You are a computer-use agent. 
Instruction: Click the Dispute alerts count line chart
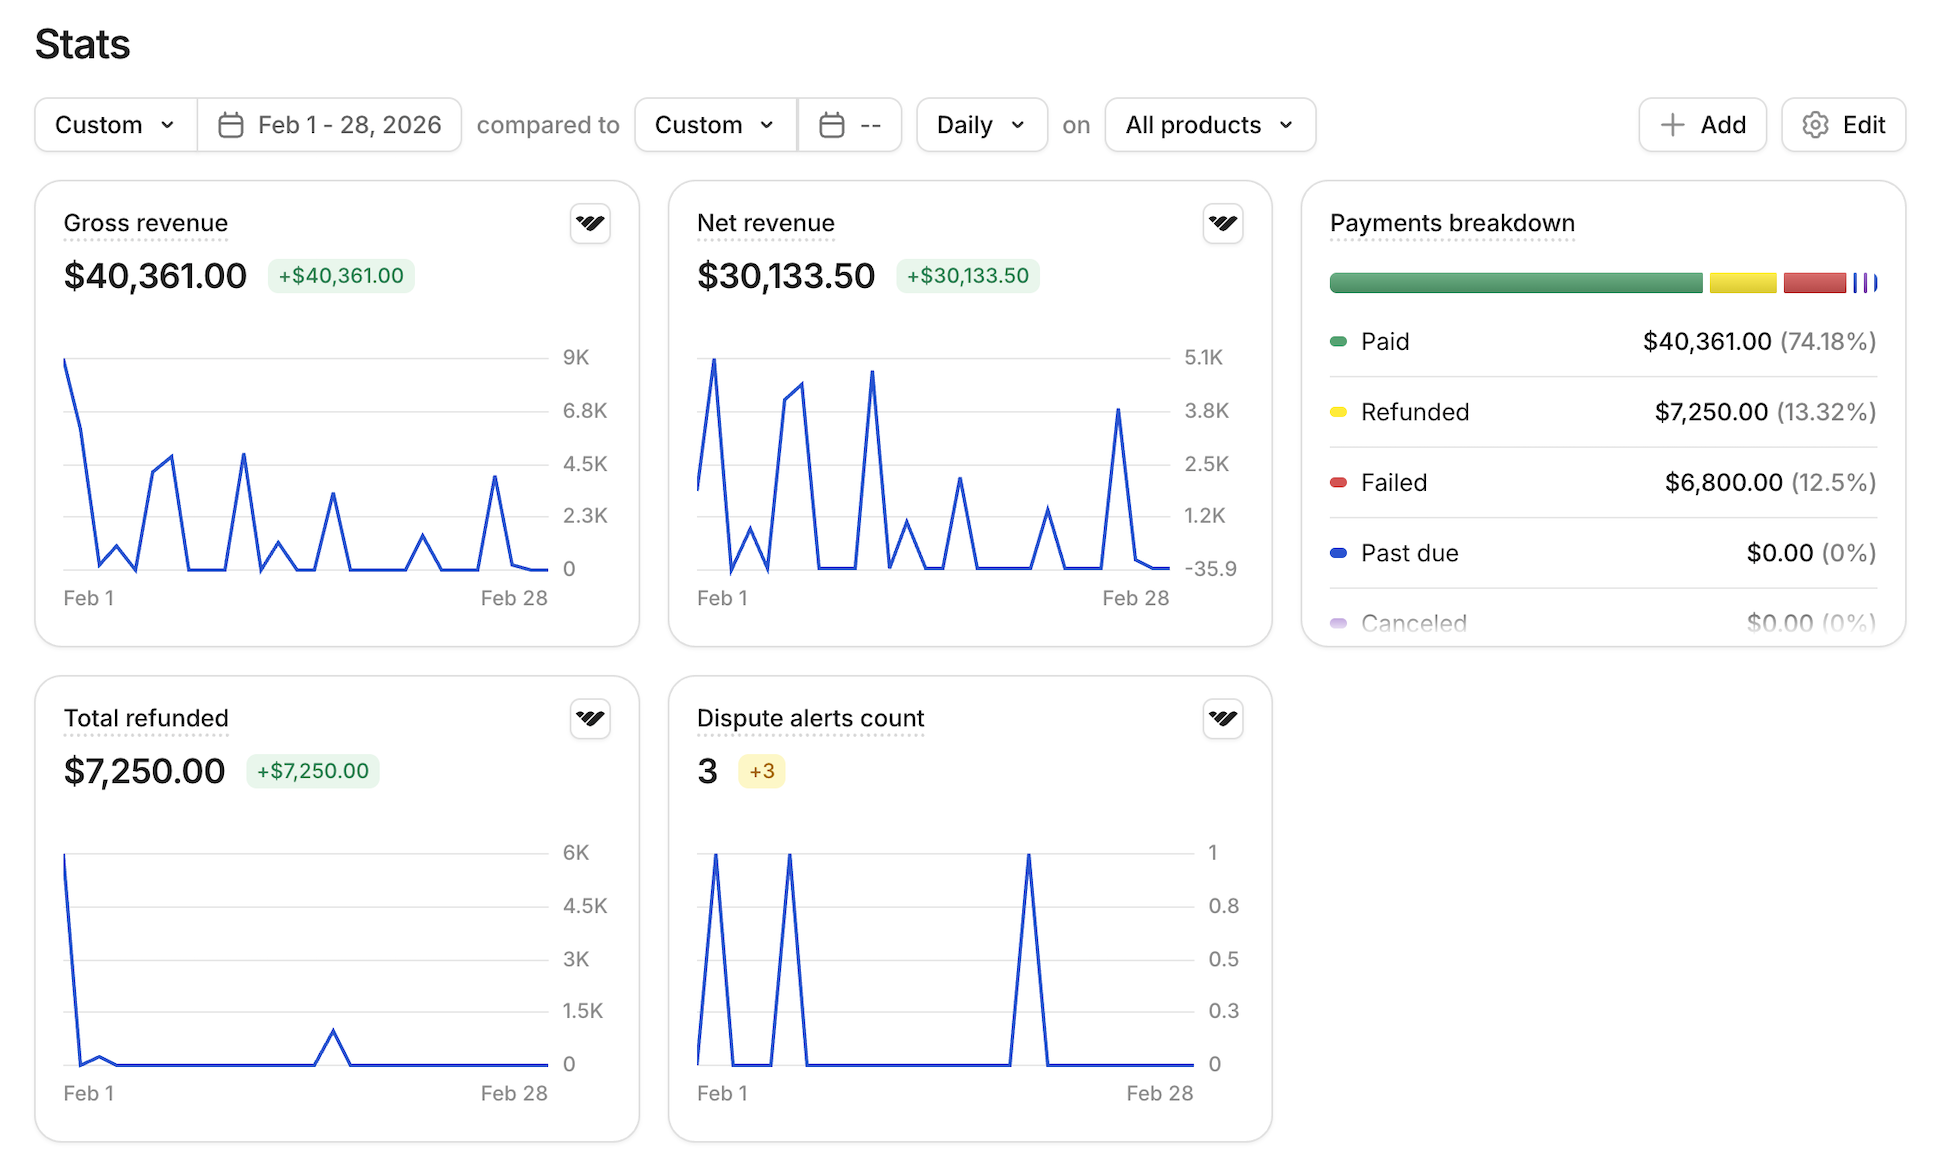(945, 959)
